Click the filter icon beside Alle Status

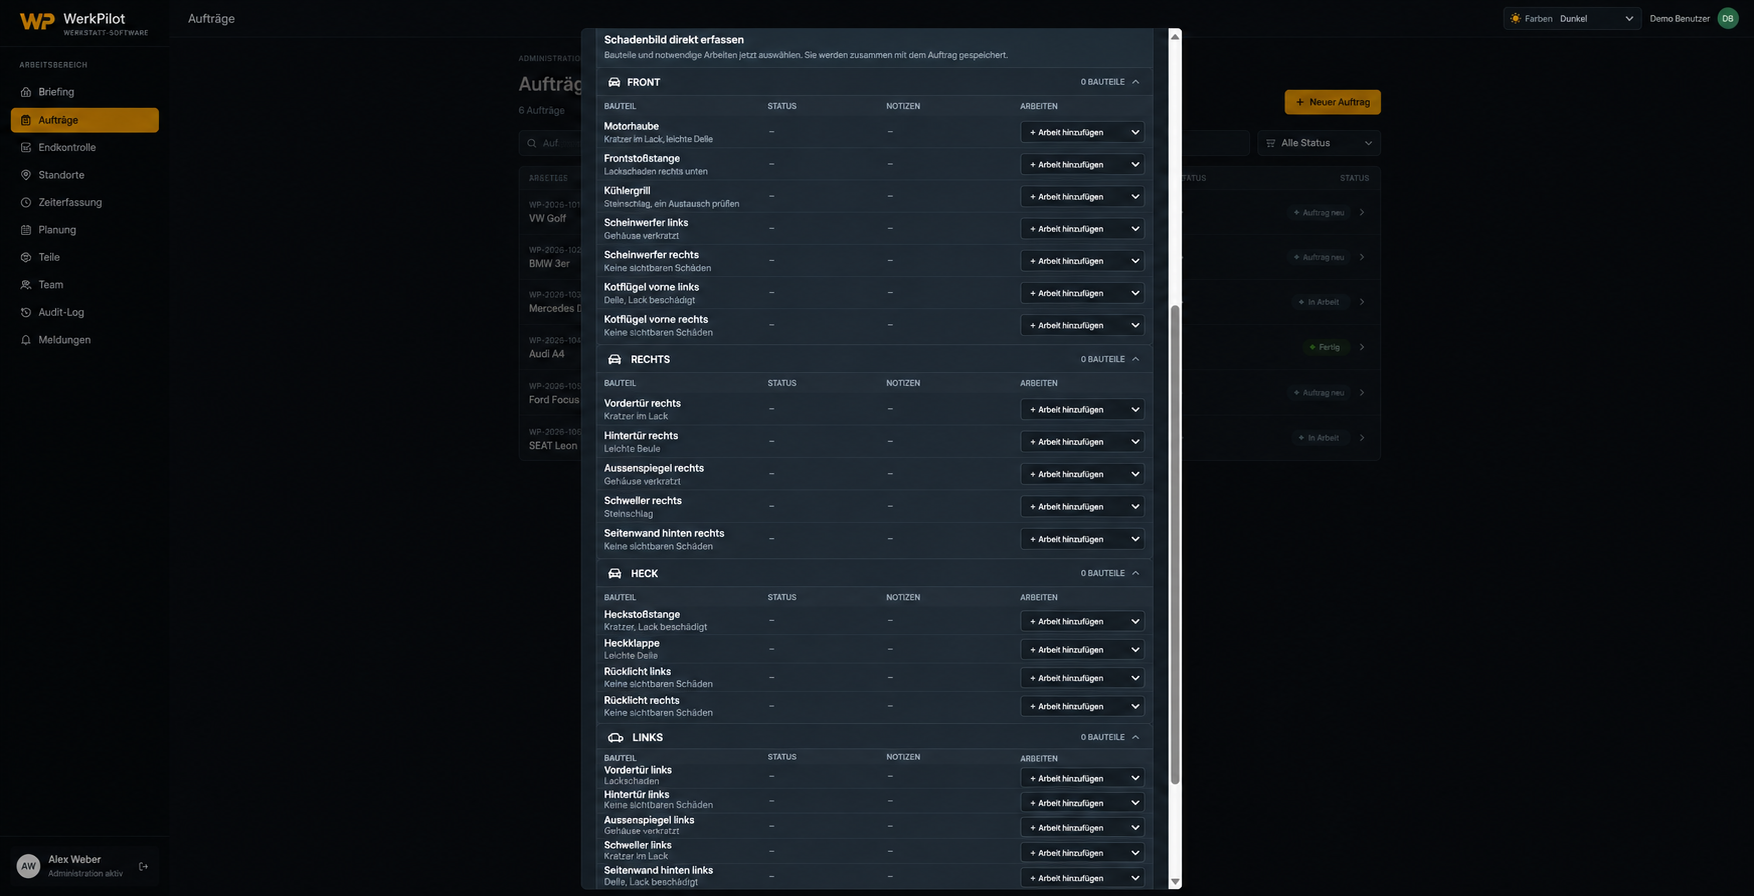1270,143
